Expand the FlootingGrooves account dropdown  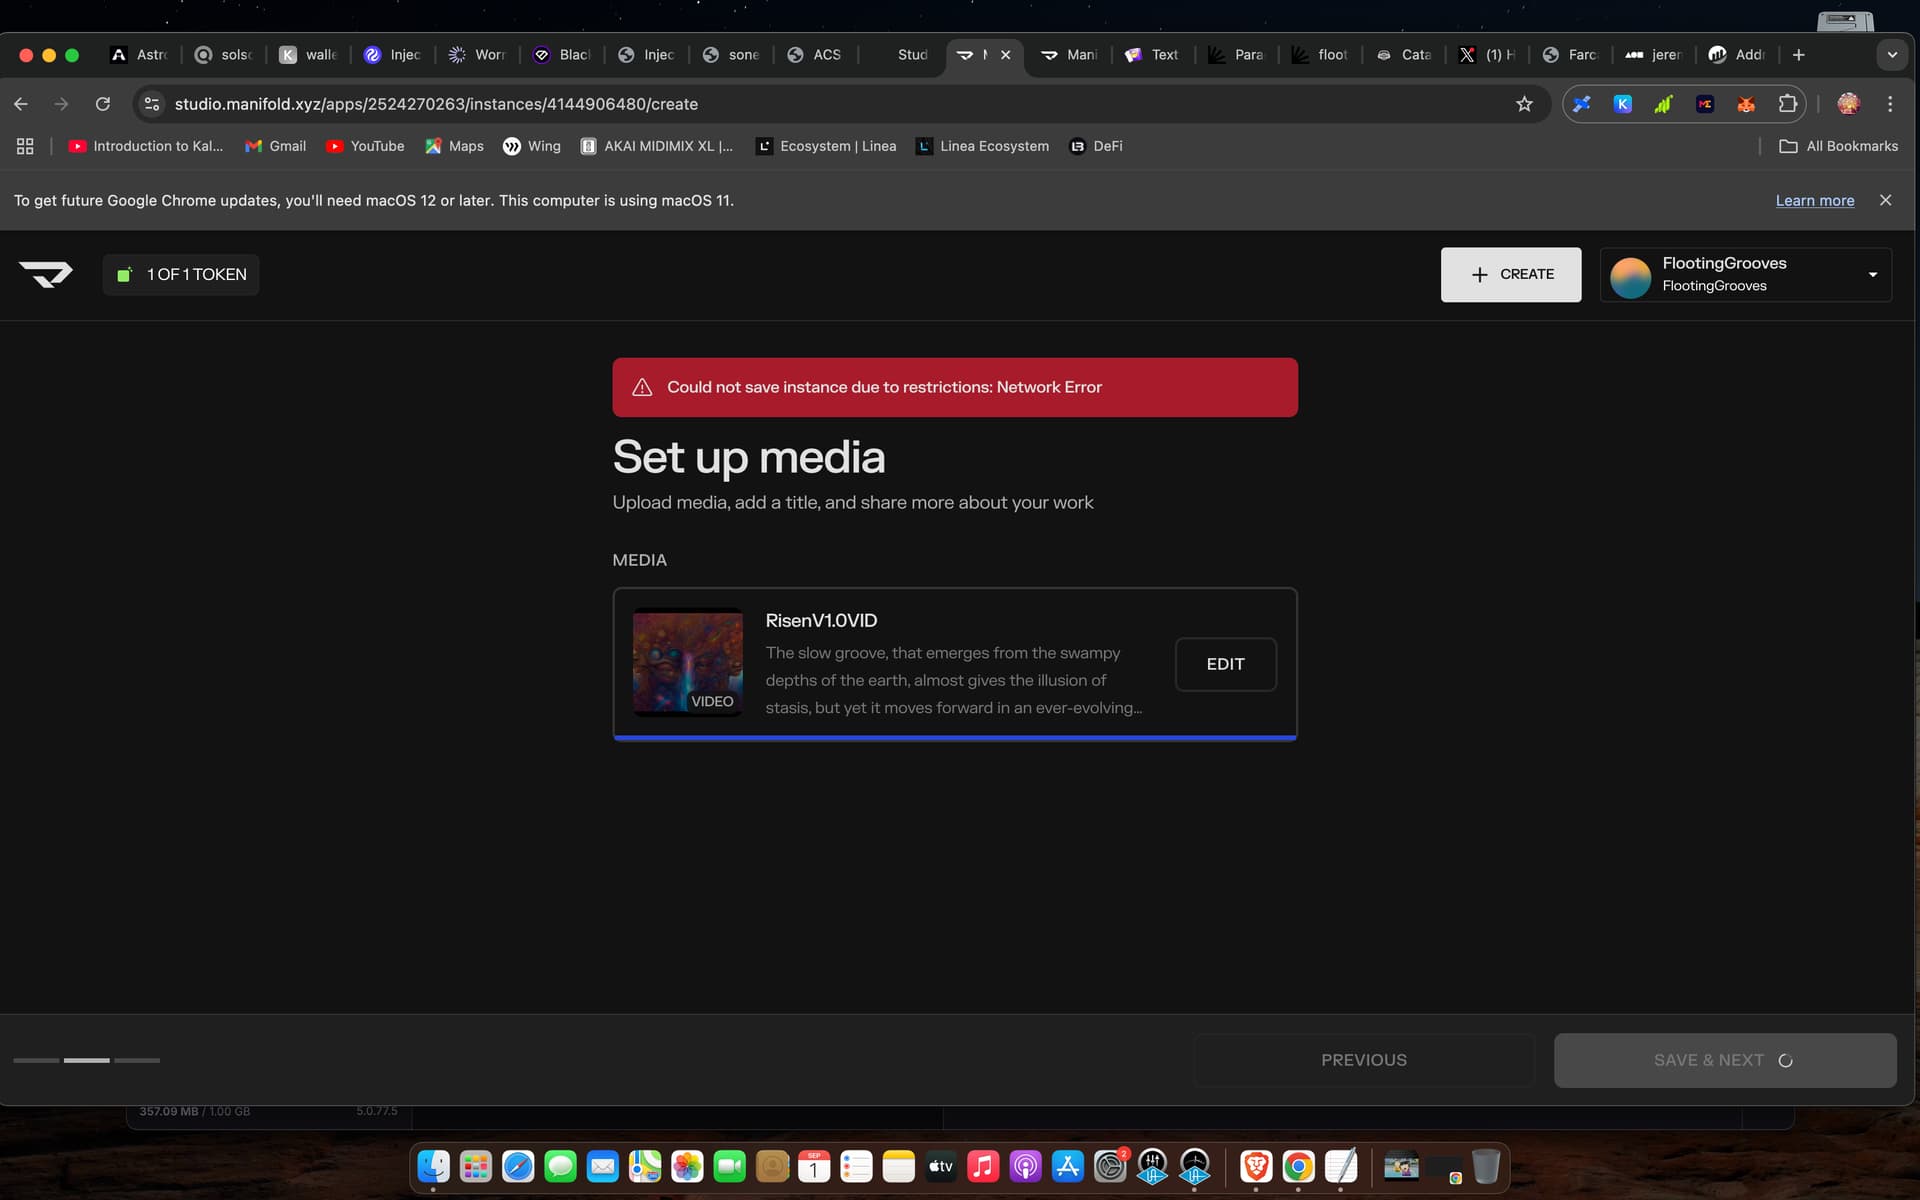point(1872,275)
